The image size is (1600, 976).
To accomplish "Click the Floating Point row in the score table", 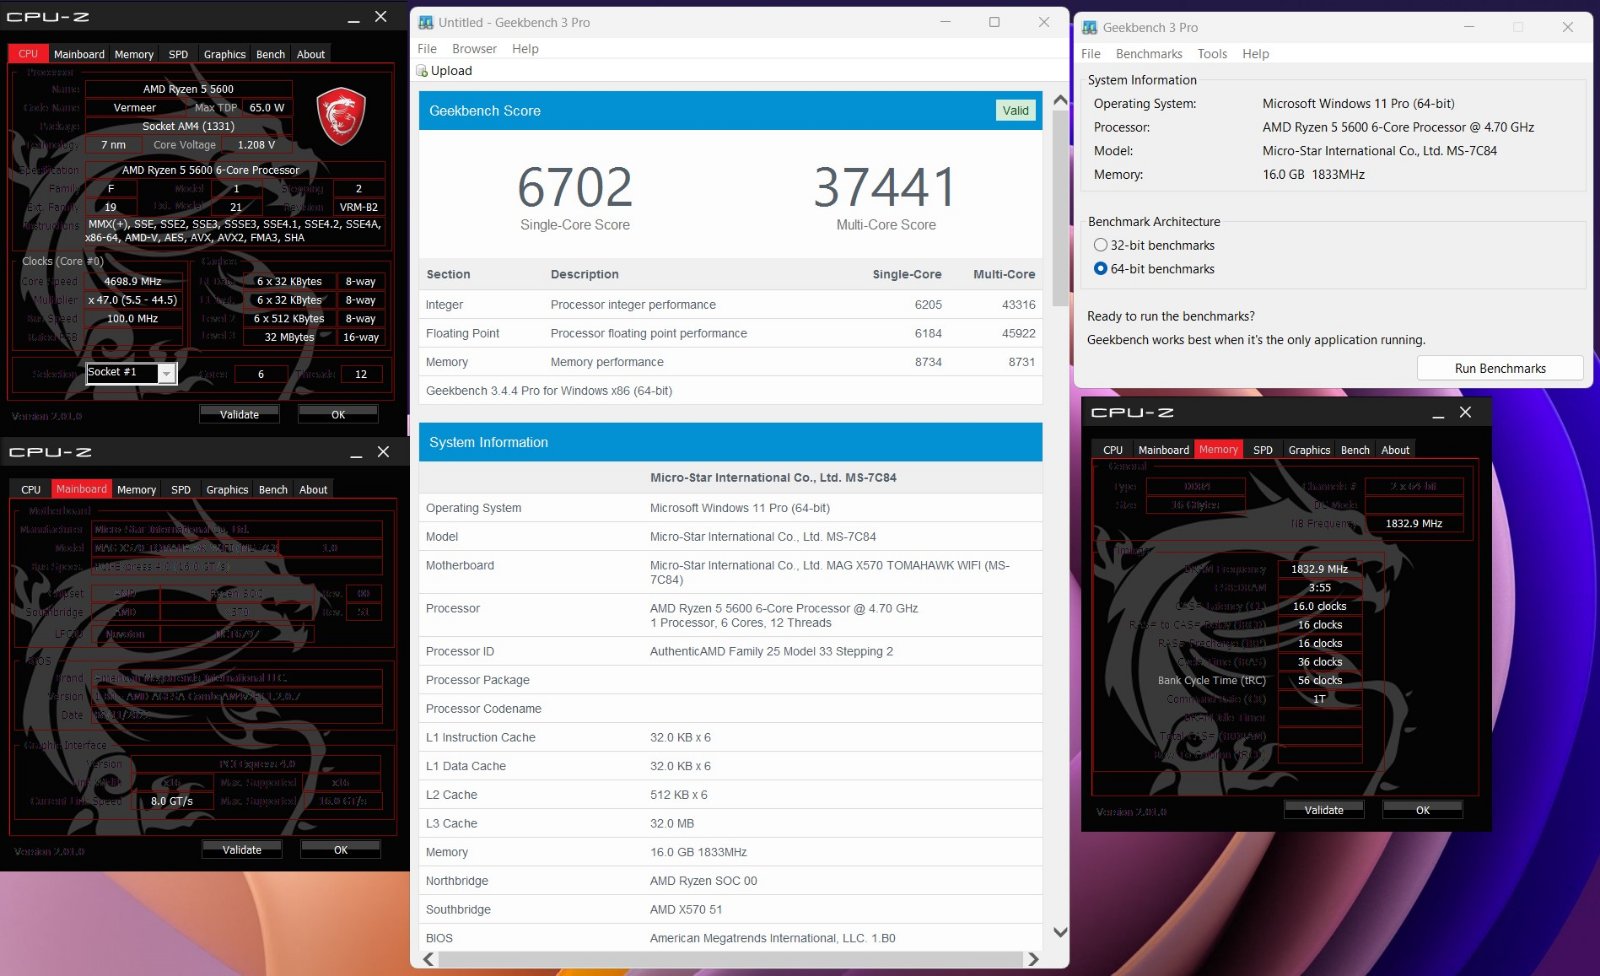I will [x=730, y=333].
